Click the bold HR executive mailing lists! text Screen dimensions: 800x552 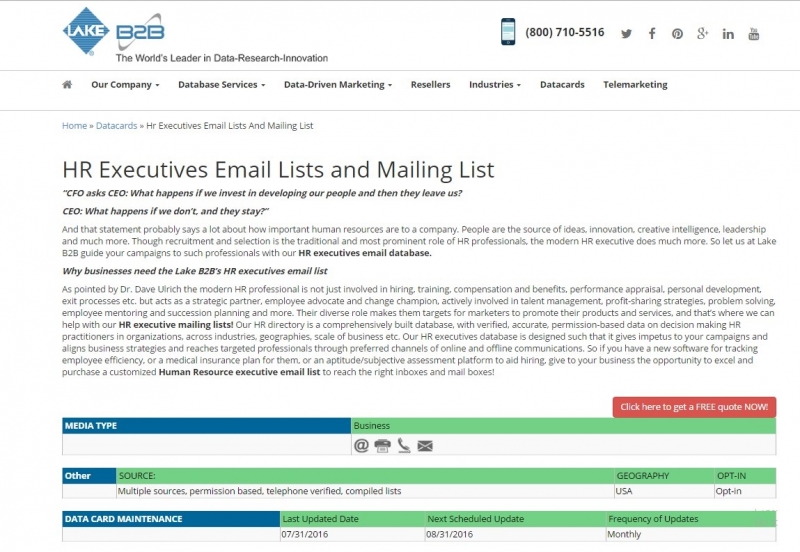(x=176, y=325)
